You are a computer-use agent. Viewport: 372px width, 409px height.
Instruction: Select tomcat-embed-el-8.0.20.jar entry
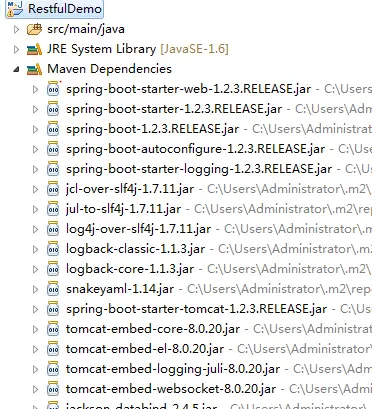(145, 349)
